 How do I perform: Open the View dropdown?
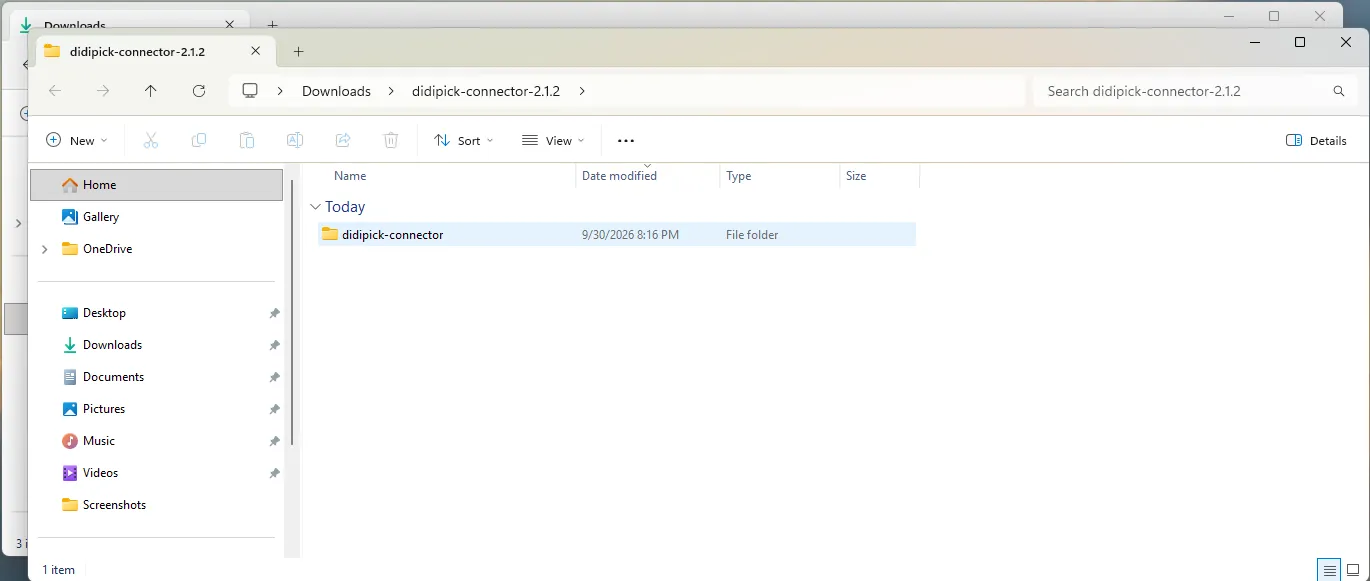click(553, 141)
